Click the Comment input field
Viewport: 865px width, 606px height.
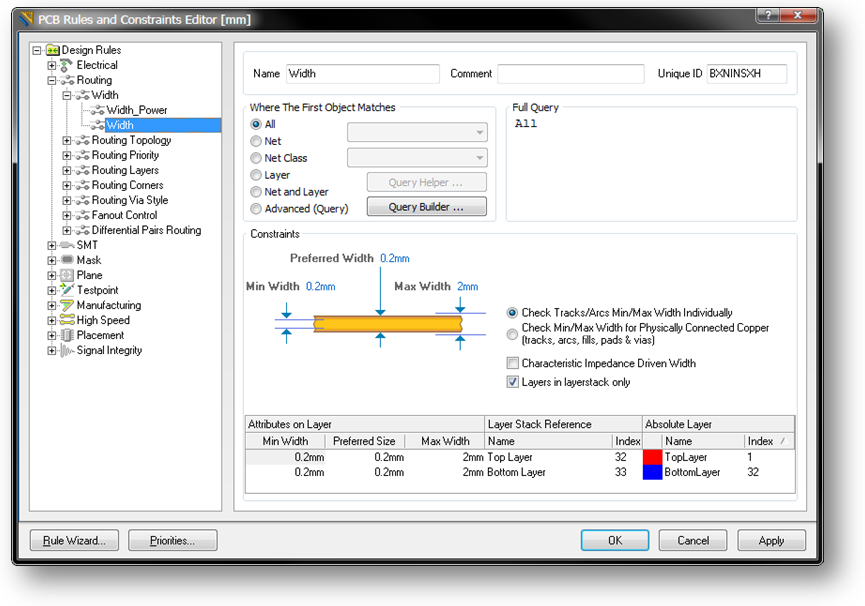tap(571, 74)
